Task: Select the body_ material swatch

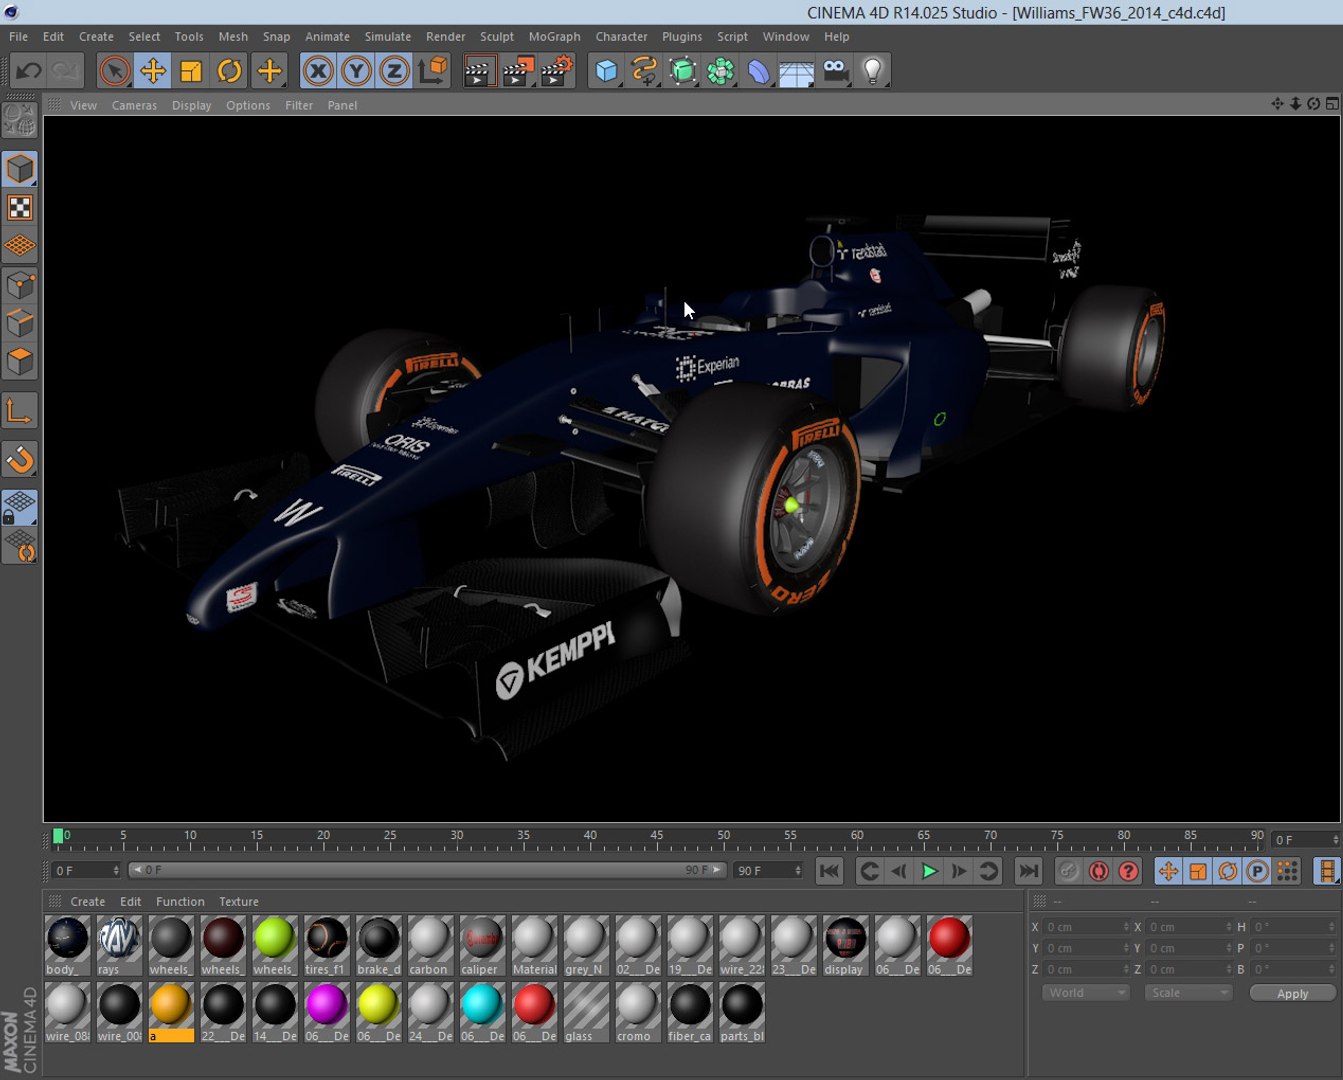Action: click(x=67, y=946)
